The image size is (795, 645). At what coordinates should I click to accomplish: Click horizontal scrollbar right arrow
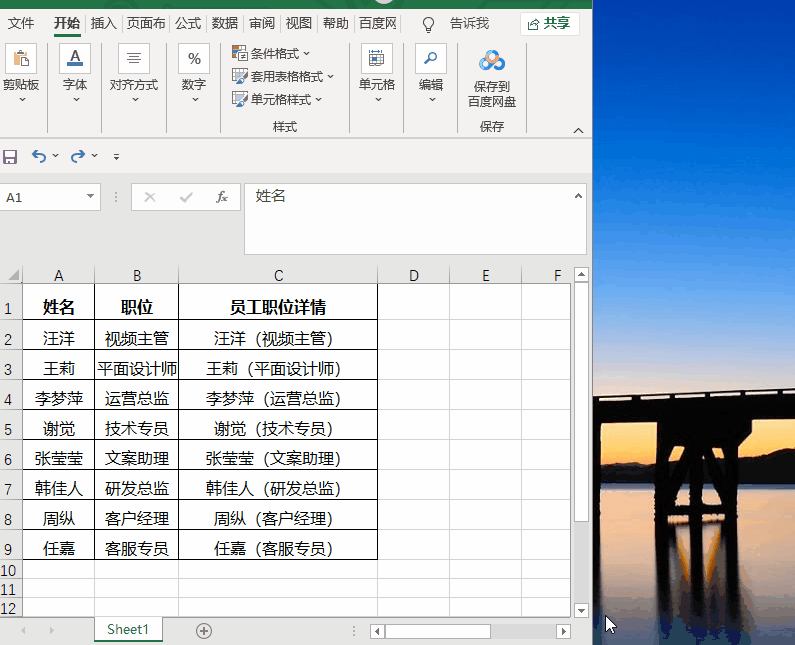click(563, 631)
